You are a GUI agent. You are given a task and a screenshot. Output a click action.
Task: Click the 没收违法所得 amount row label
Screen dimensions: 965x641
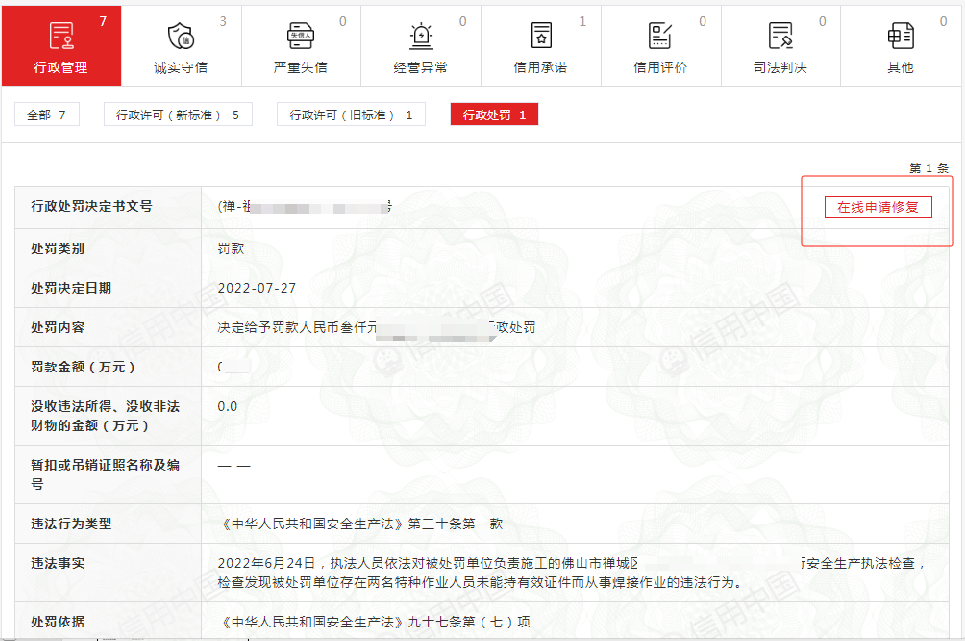105,416
